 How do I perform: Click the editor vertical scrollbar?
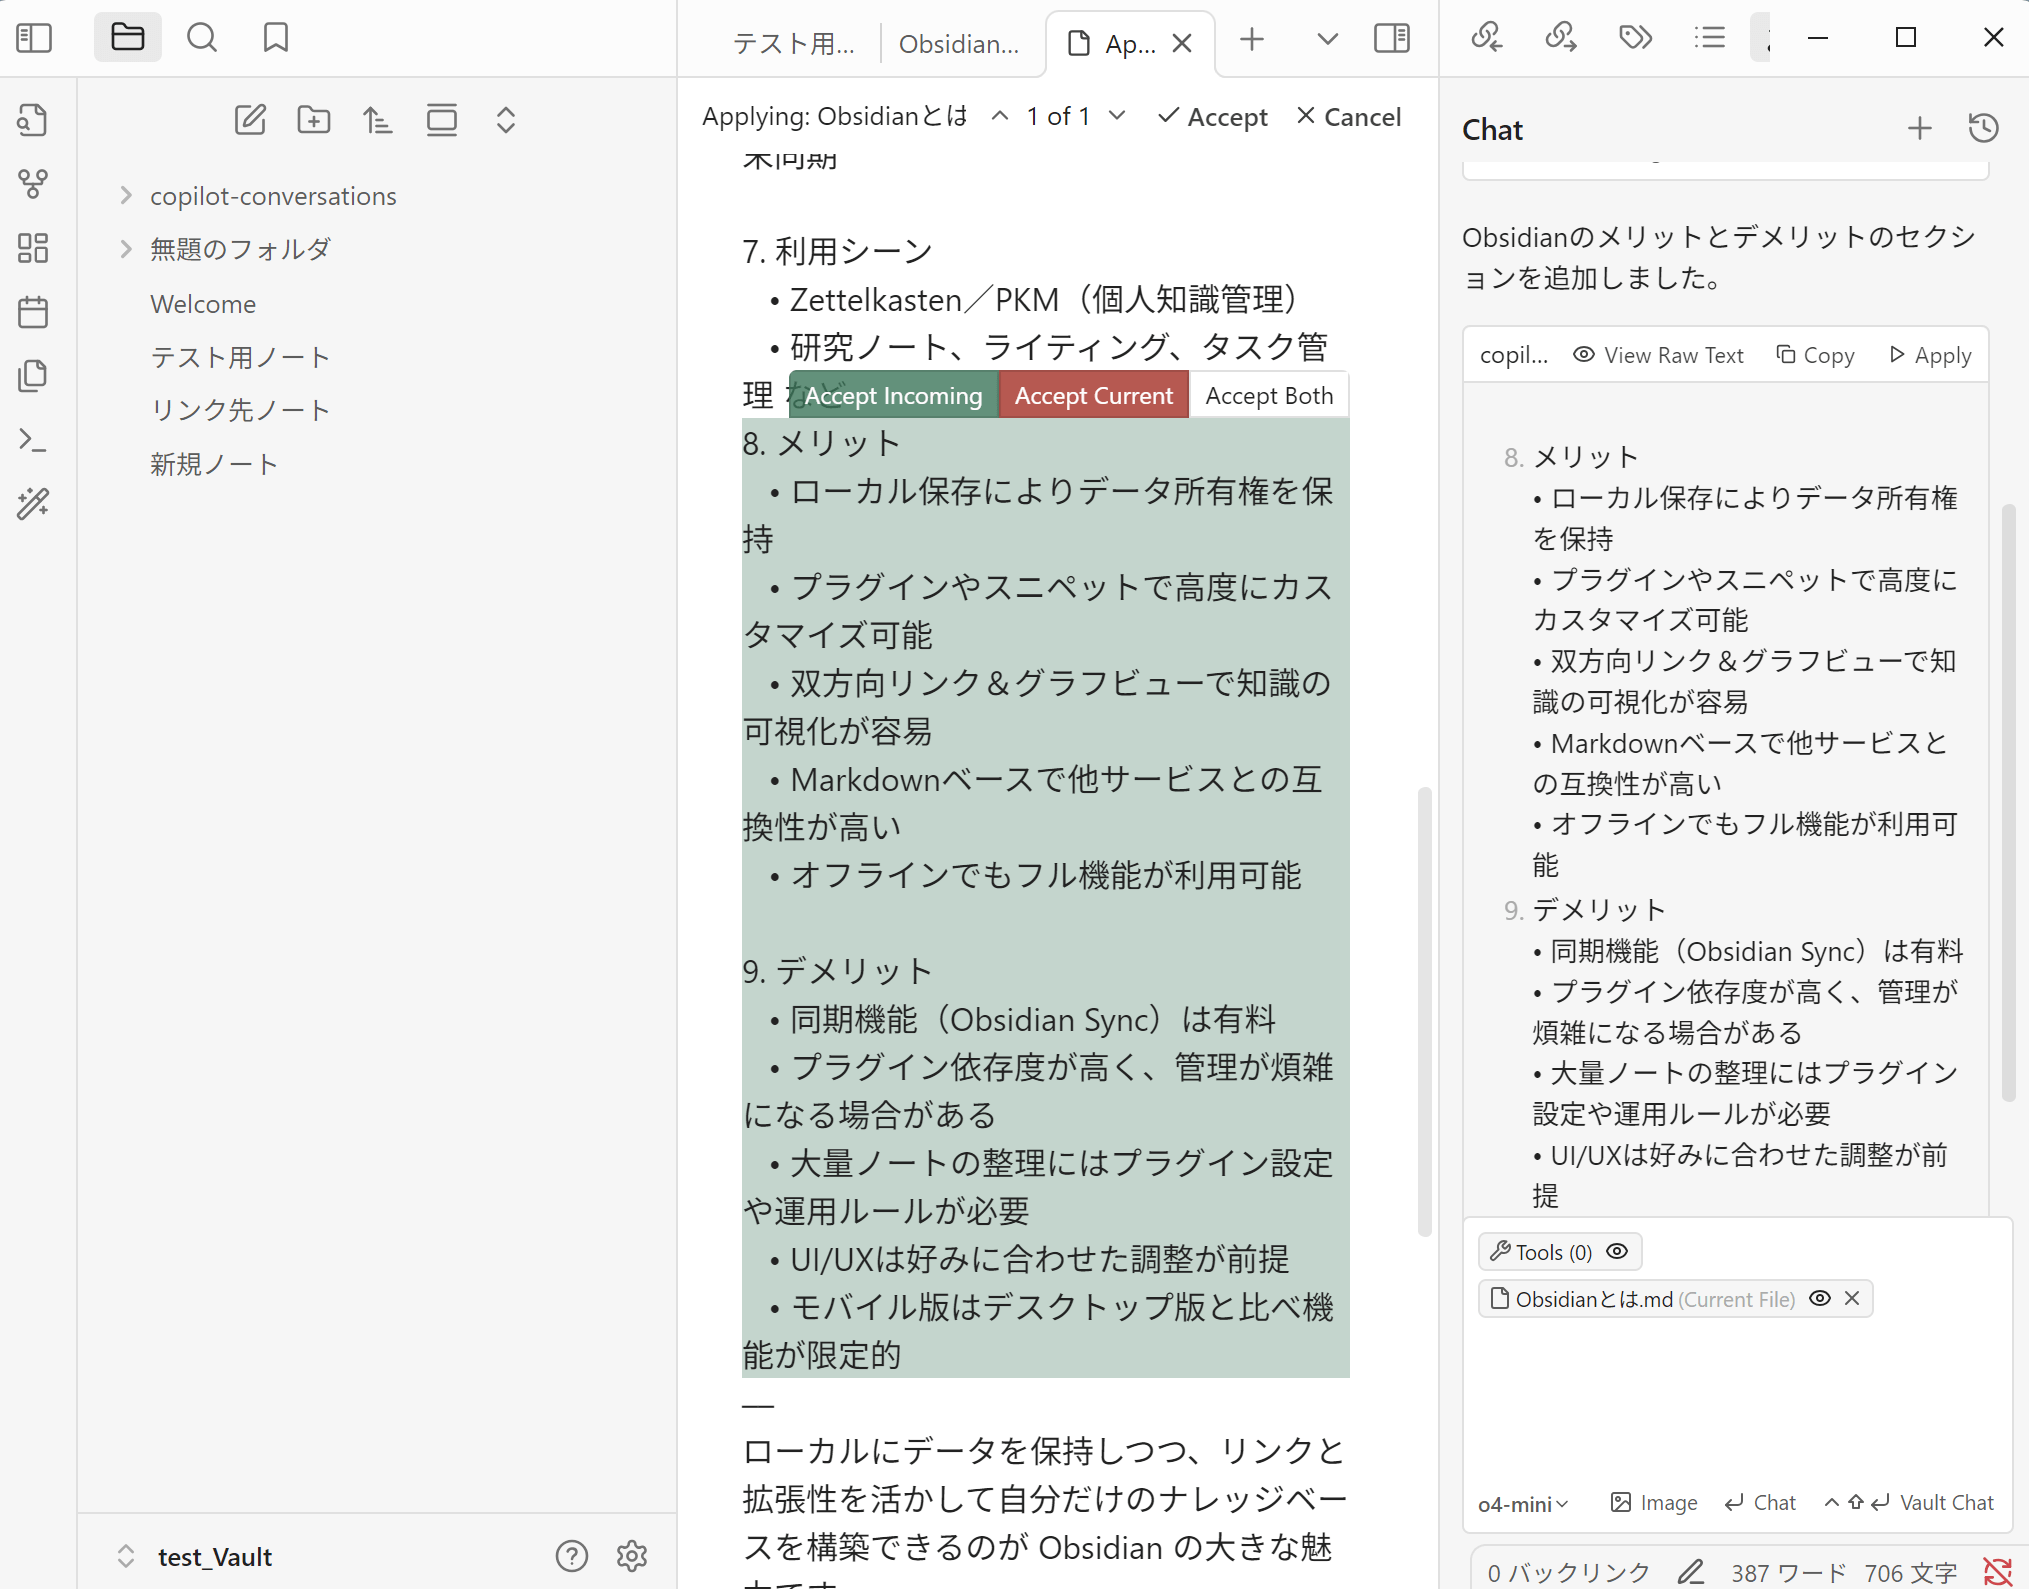[1424, 1010]
